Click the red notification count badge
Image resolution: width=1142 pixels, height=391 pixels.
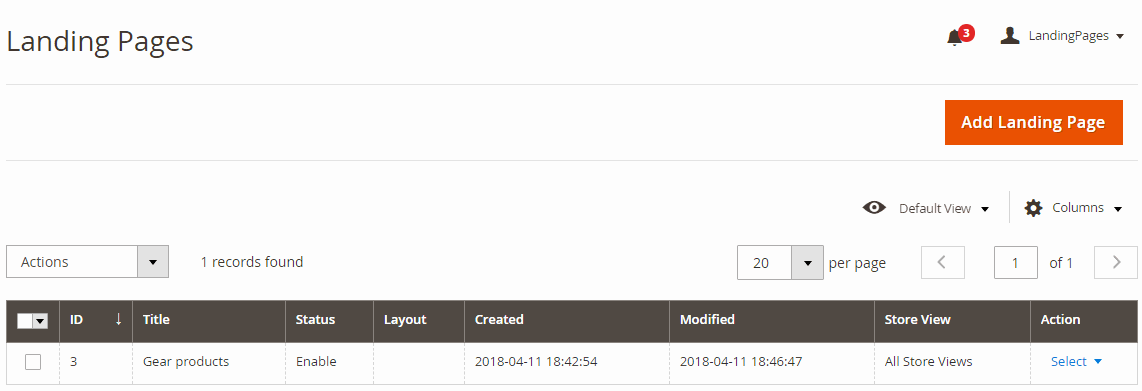(x=966, y=32)
